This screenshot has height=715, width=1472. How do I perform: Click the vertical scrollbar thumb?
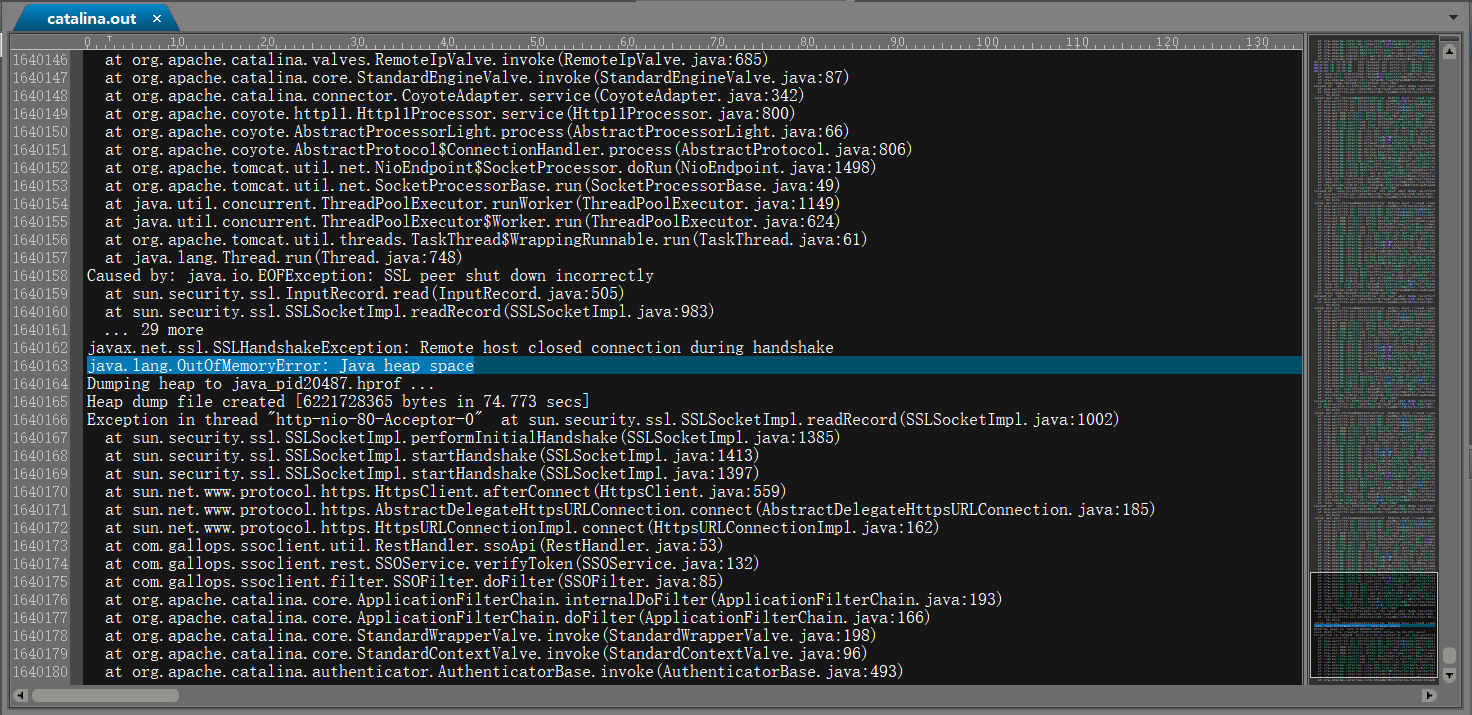coord(1448,656)
